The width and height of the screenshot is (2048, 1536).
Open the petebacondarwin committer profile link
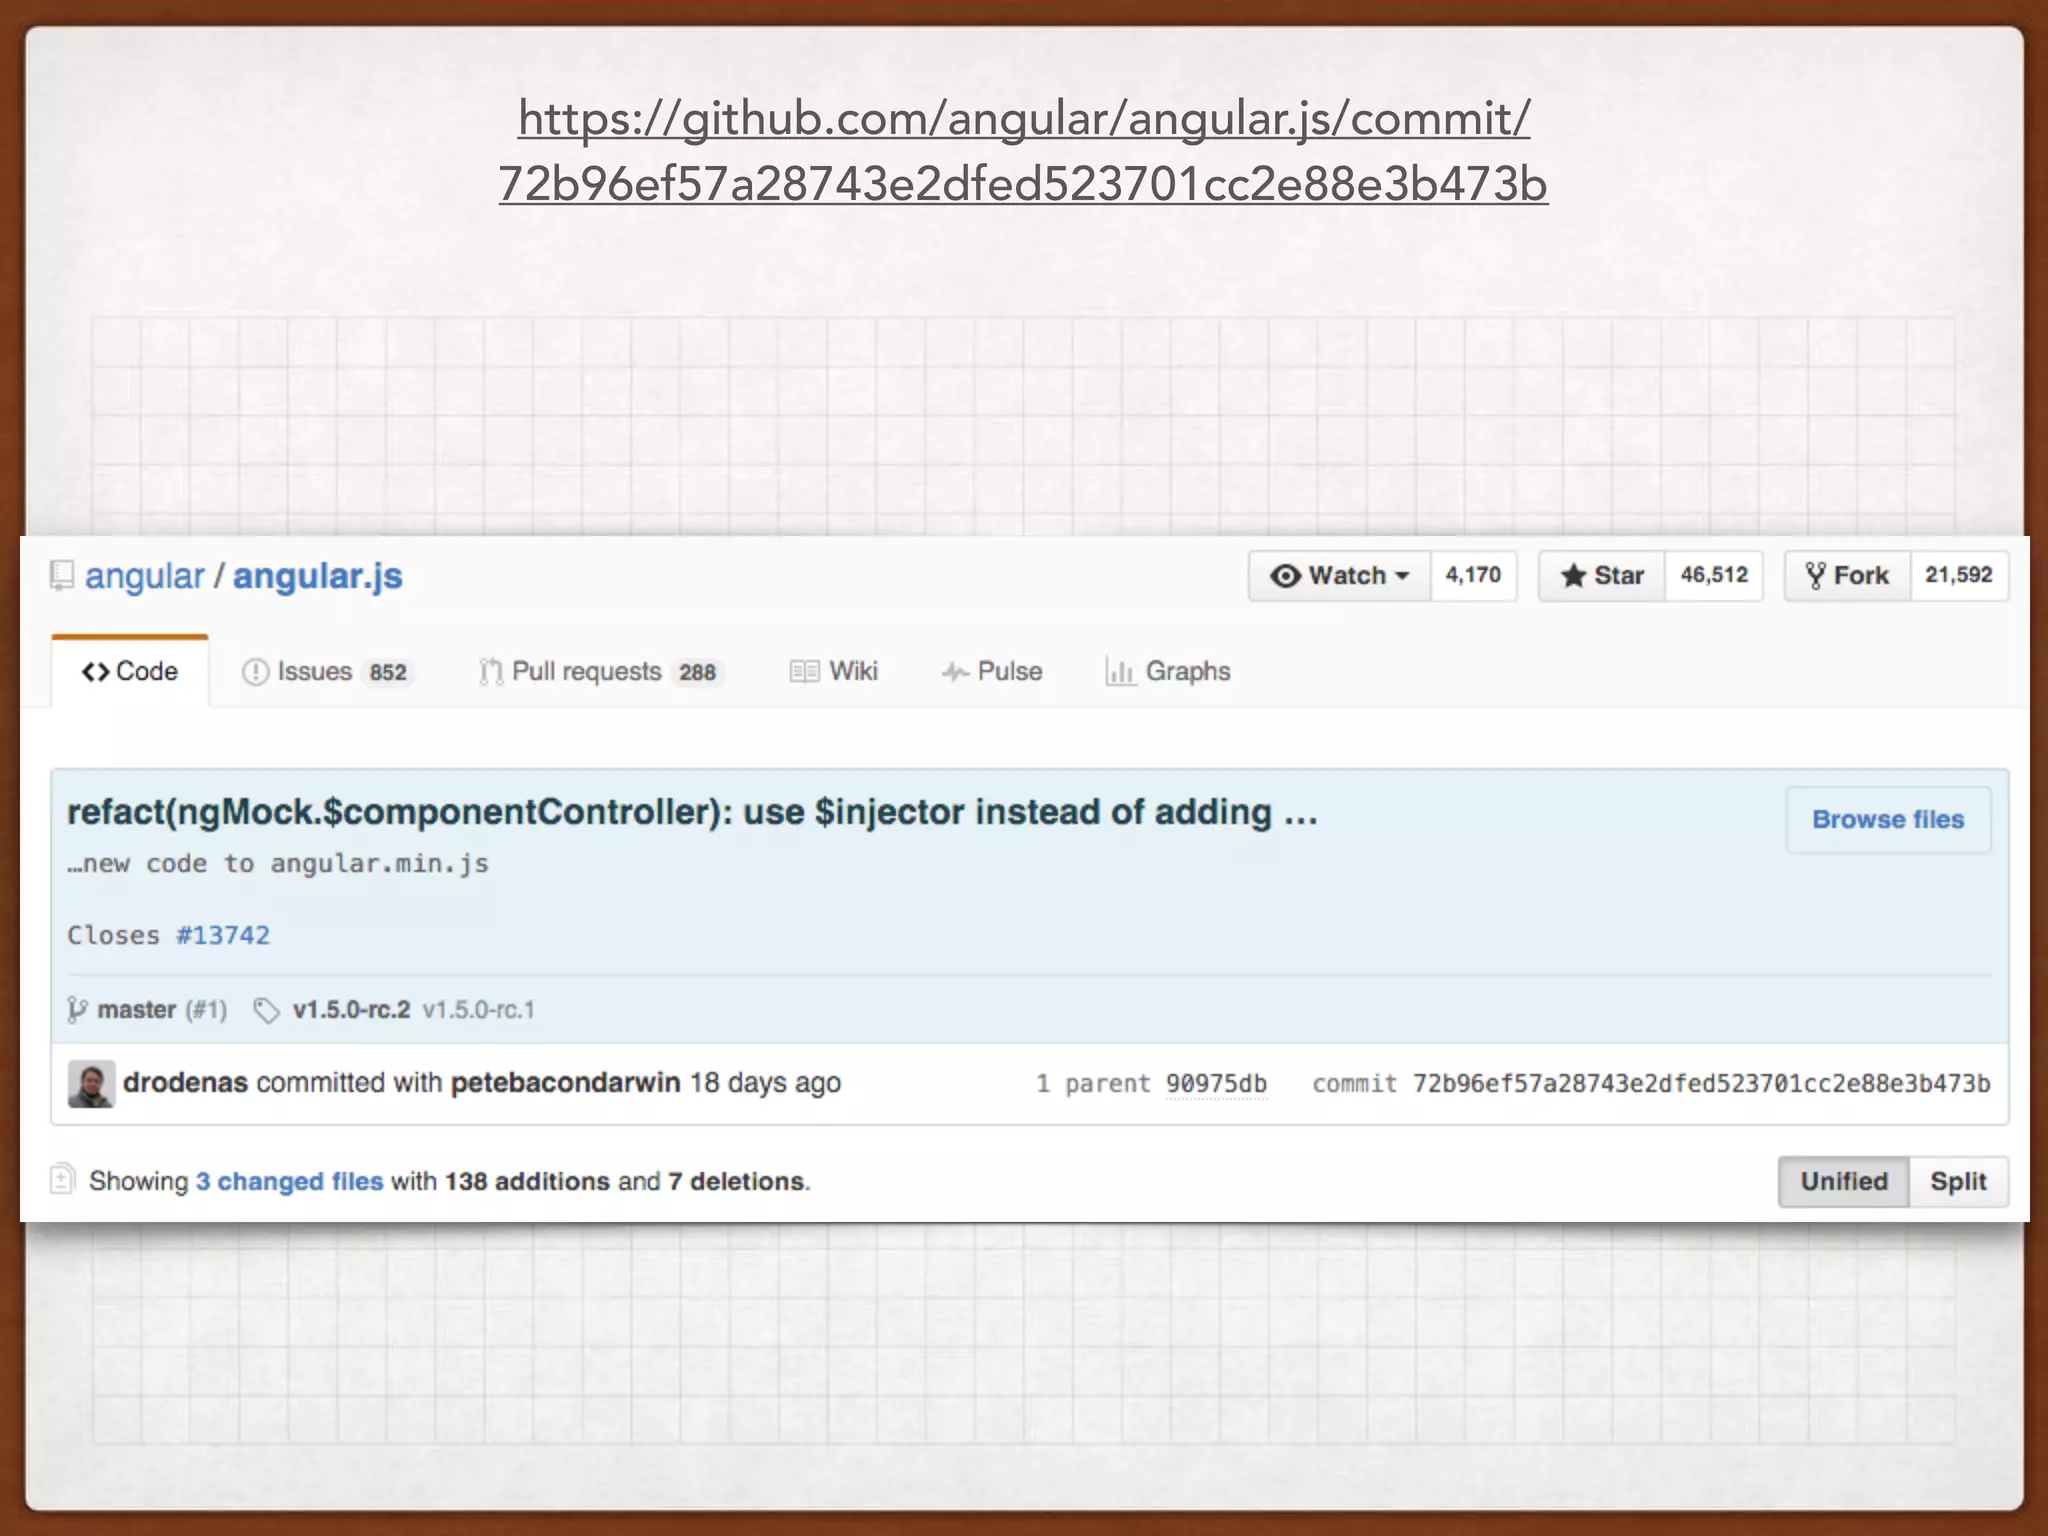coord(565,1082)
